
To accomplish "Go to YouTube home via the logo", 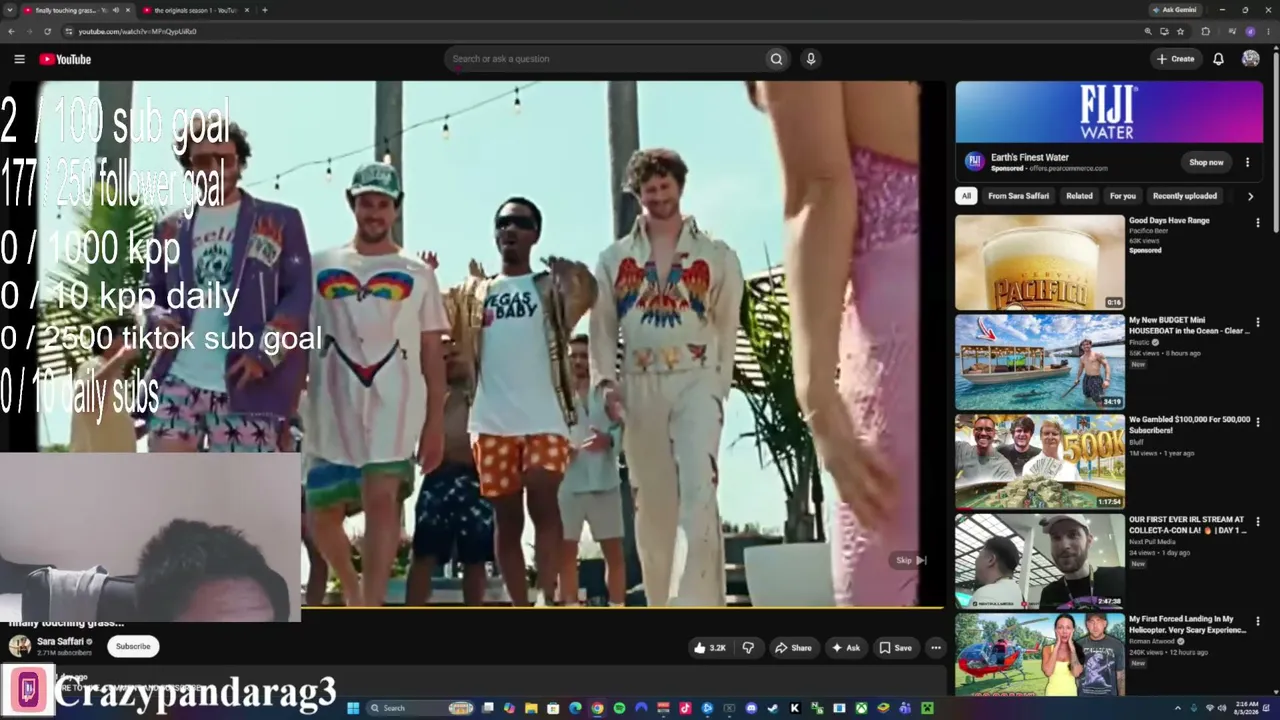I will point(65,59).
